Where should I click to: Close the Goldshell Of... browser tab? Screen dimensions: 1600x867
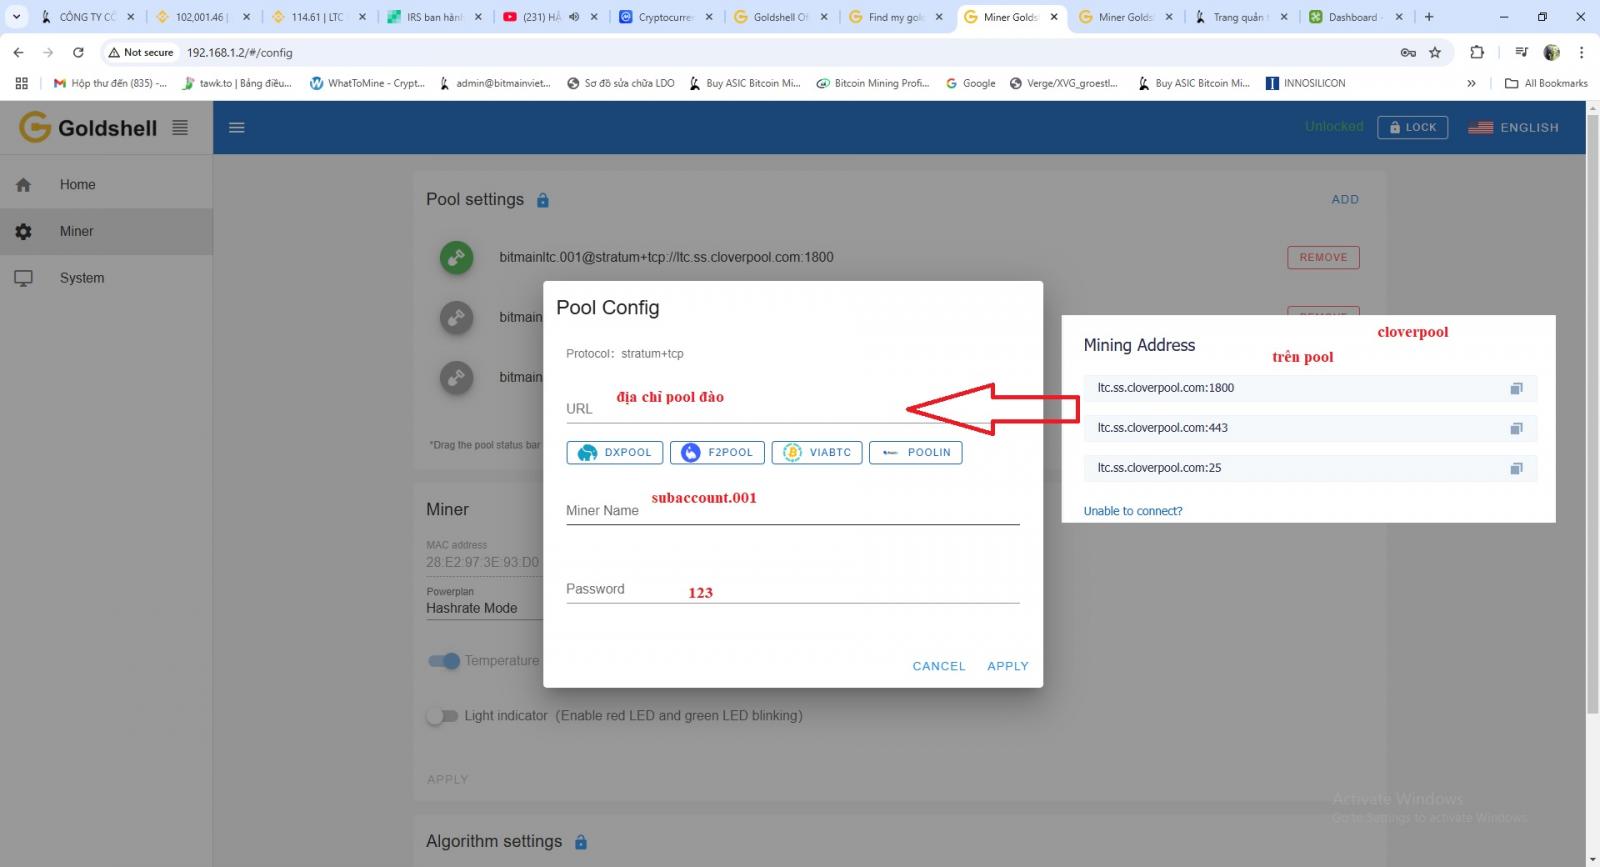pos(824,17)
